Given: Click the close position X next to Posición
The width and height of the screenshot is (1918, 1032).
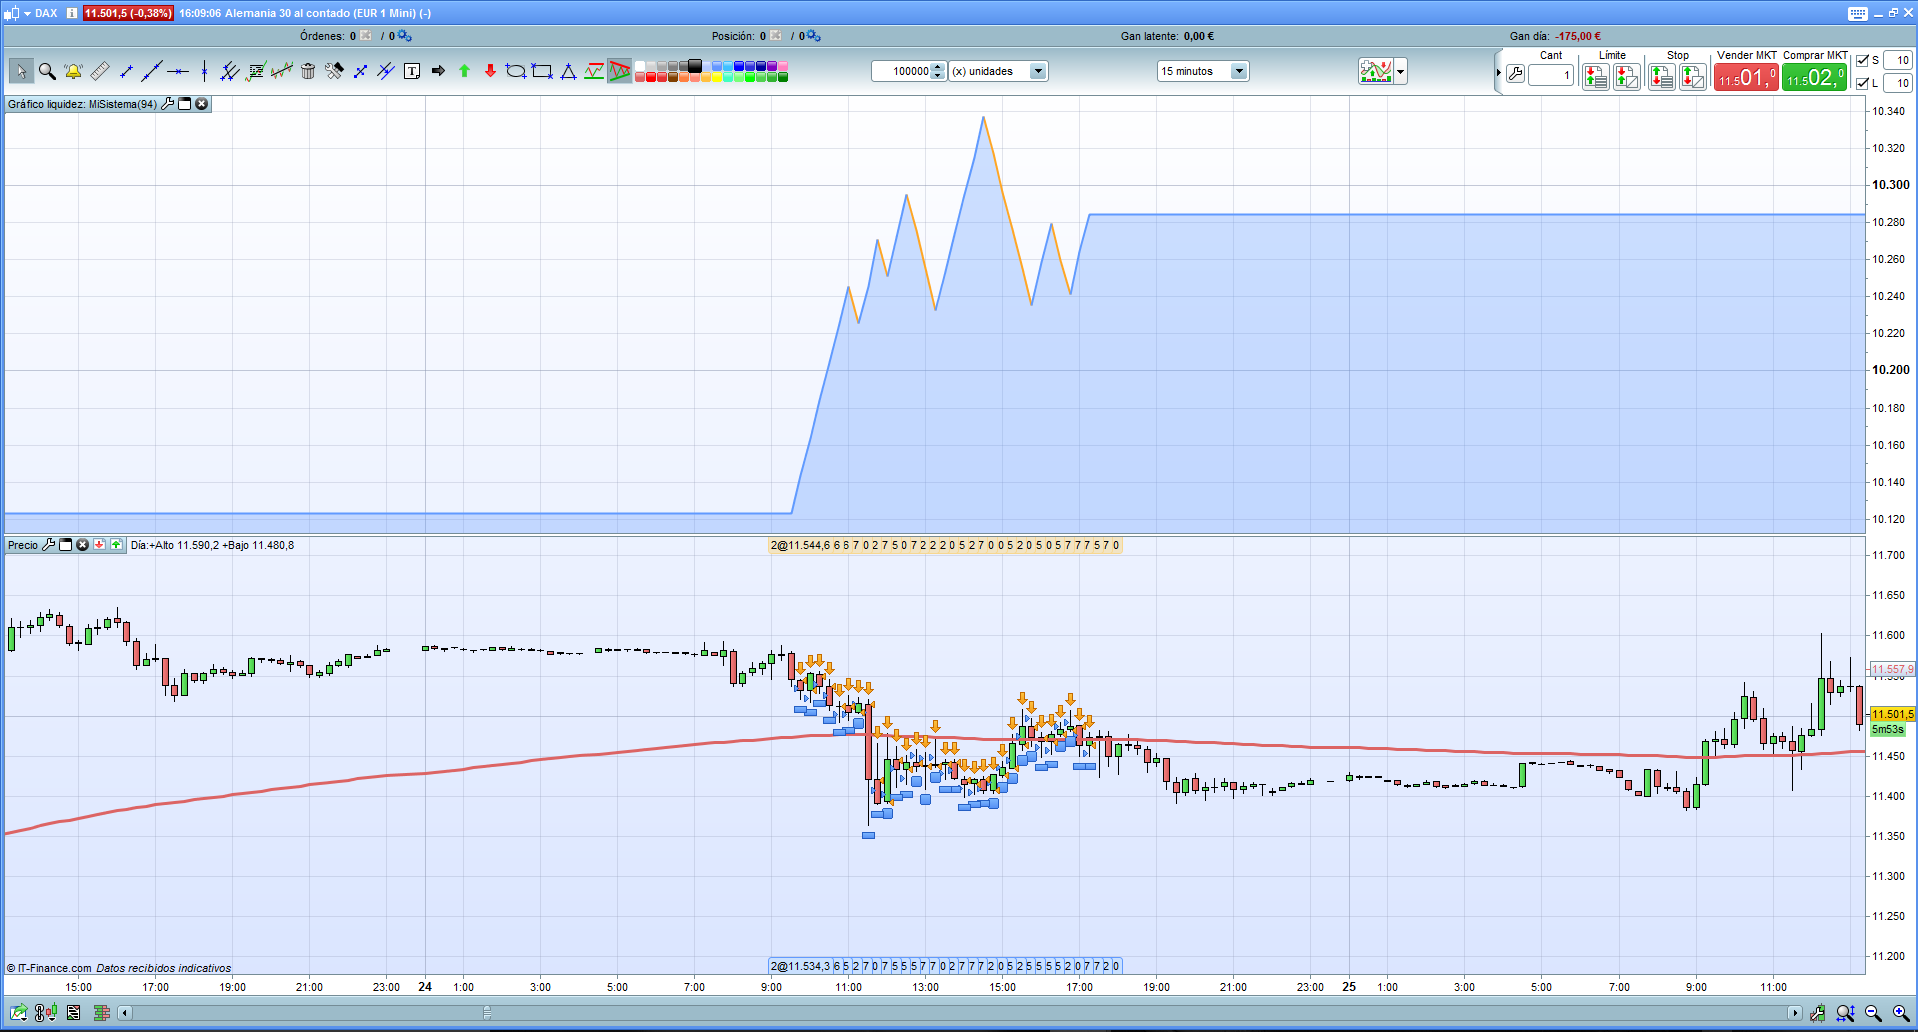Looking at the screenshot, I should (x=776, y=36).
